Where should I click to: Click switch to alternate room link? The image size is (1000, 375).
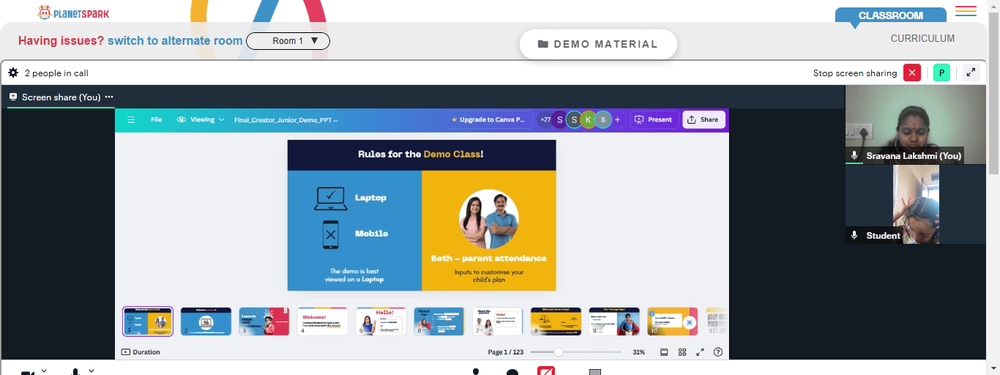click(175, 41)
